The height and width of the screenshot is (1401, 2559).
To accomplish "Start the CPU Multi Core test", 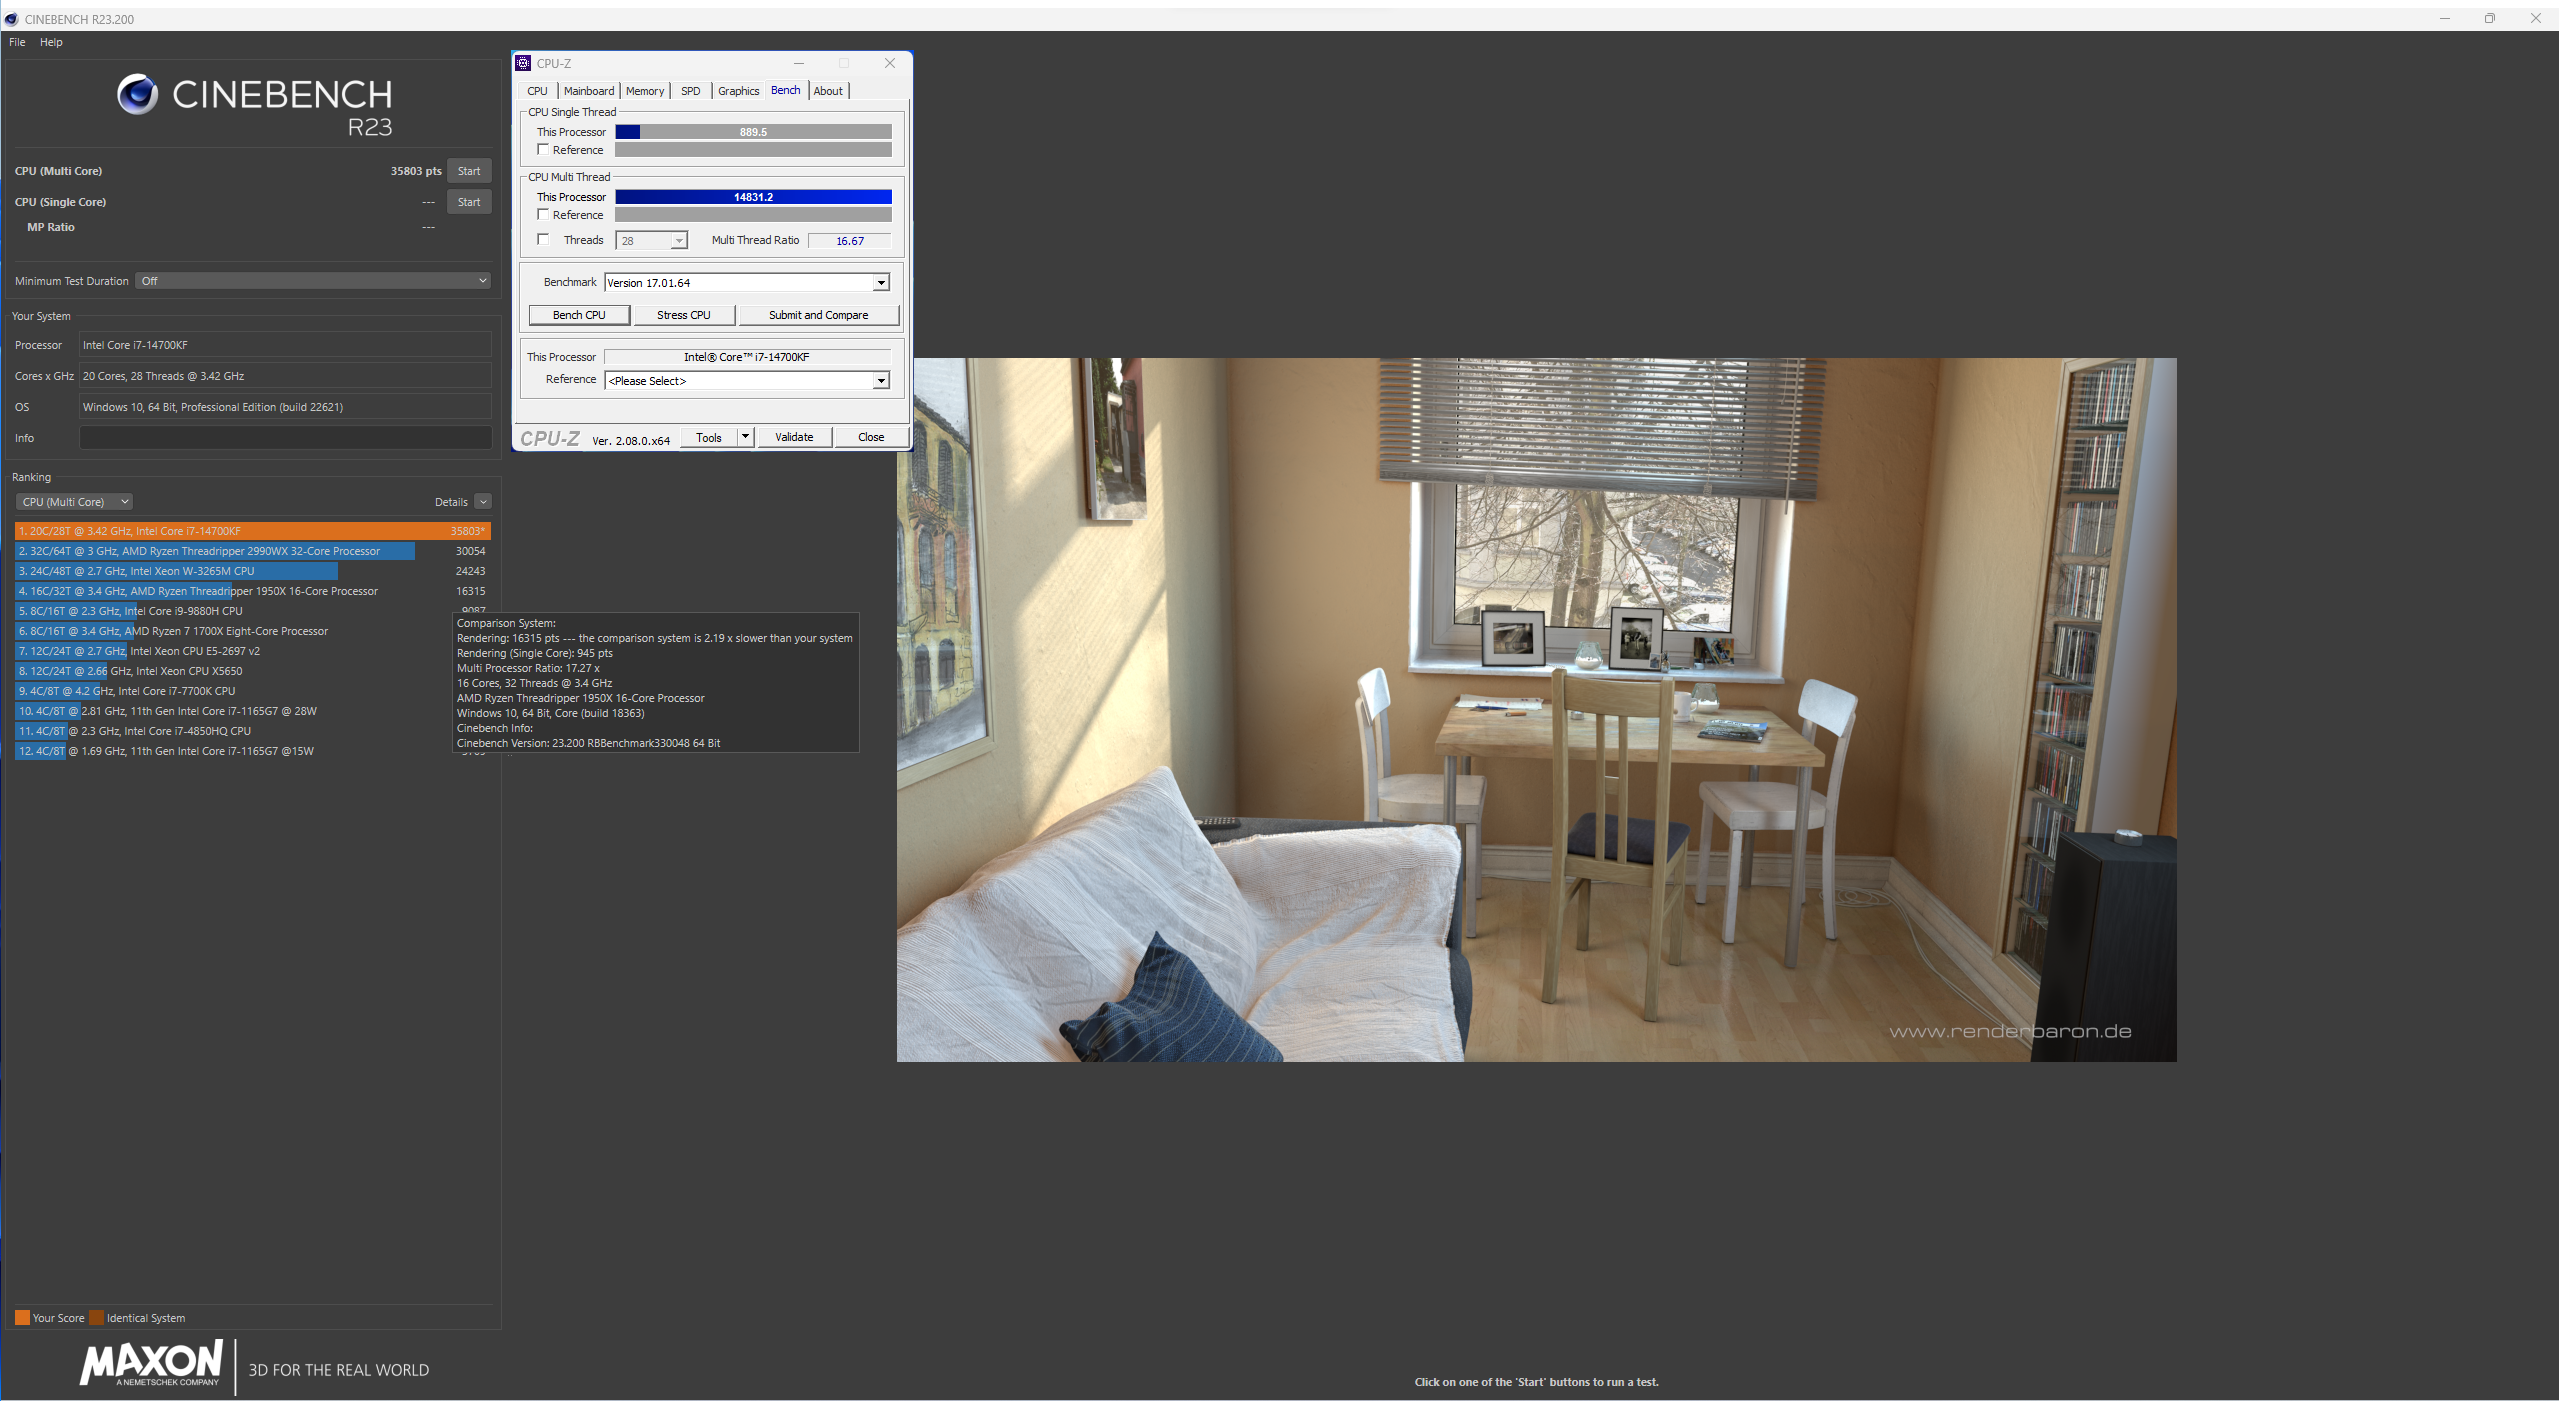I will (x=469, y=171).
